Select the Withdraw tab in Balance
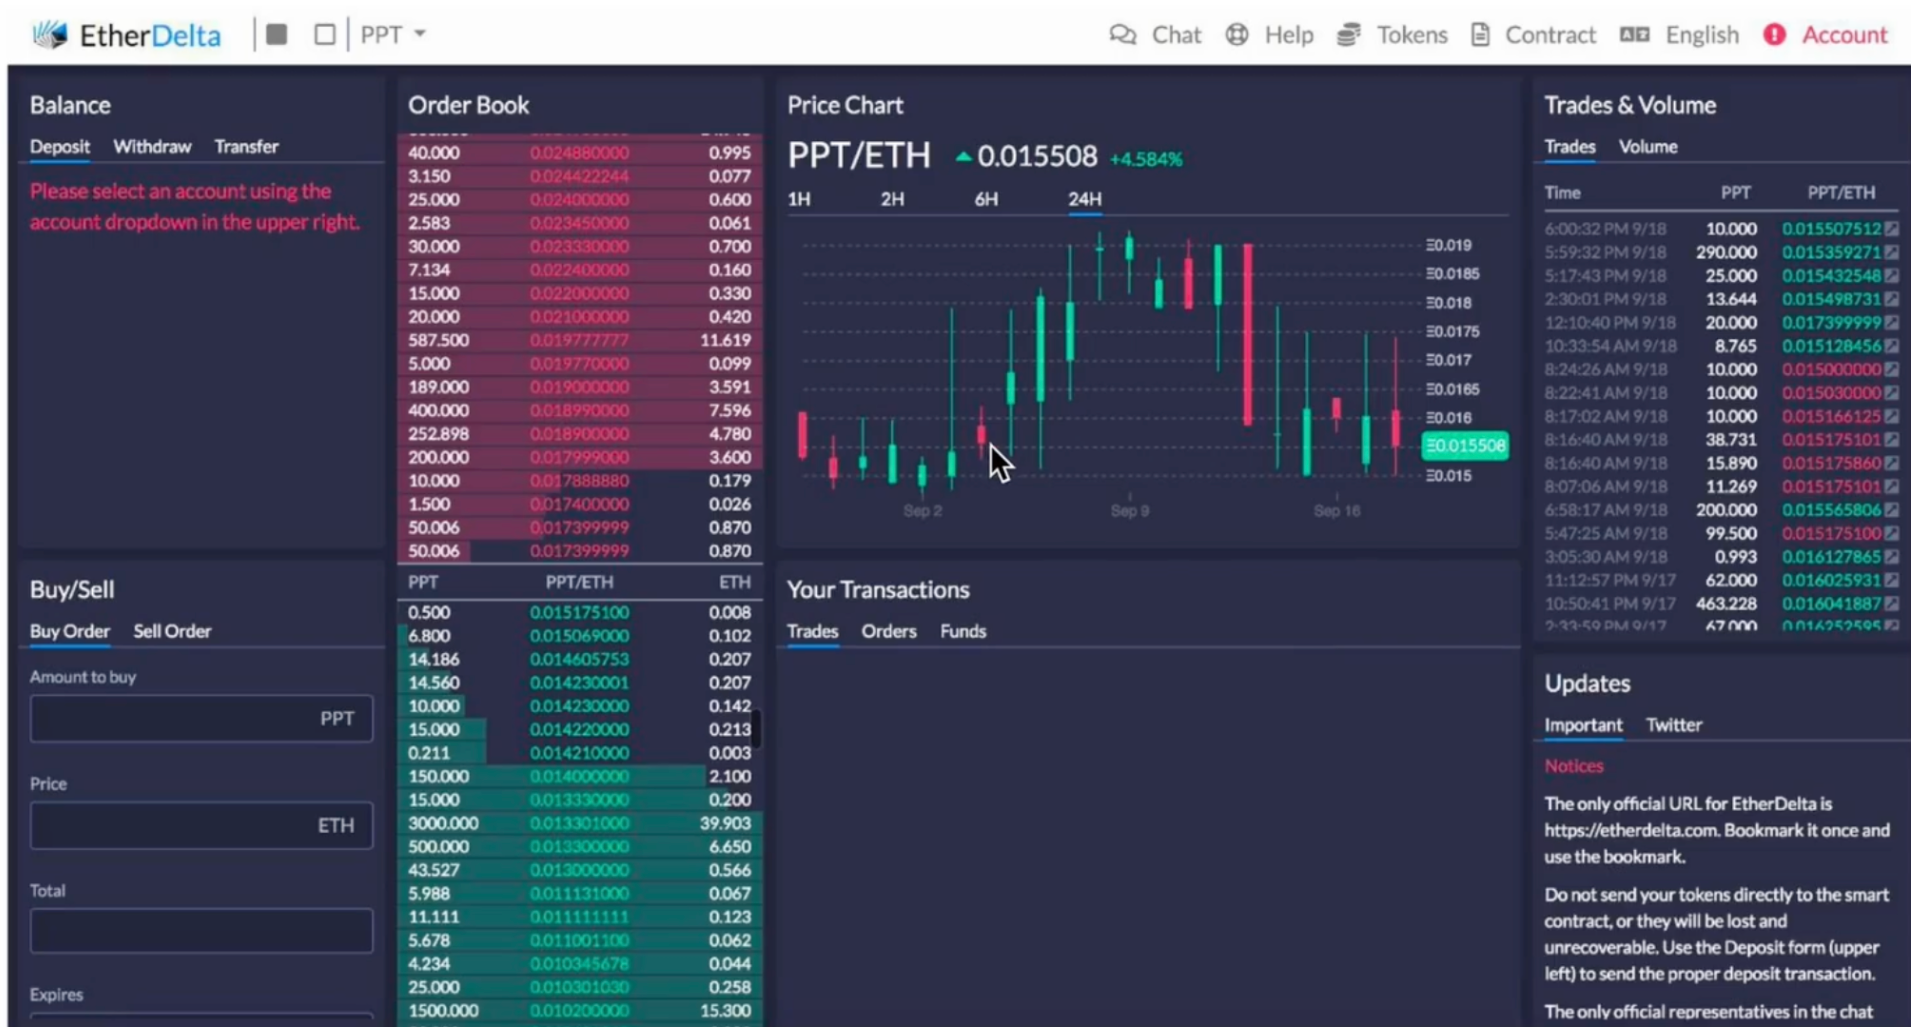Image resolution: width=1924 pixels, height=1036 pixels. [153, 147]
